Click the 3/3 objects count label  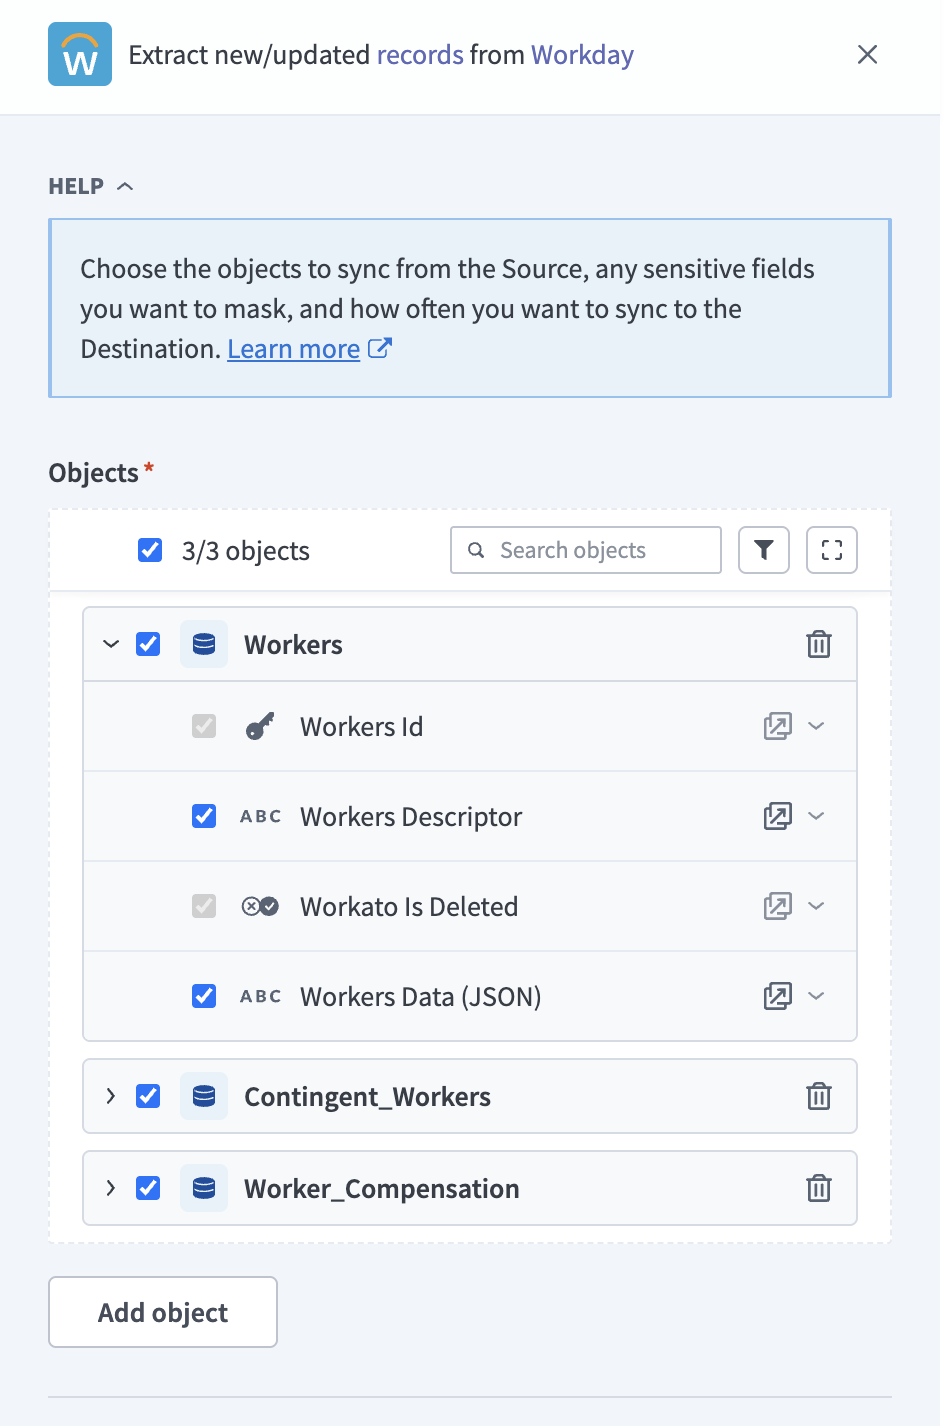coord(246,551)
